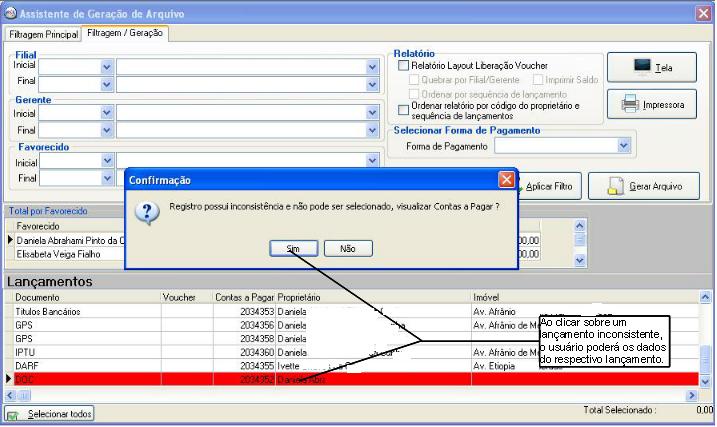
Task: Click the Lançamentos grid scroll up arrow
Action: (705, 297)
